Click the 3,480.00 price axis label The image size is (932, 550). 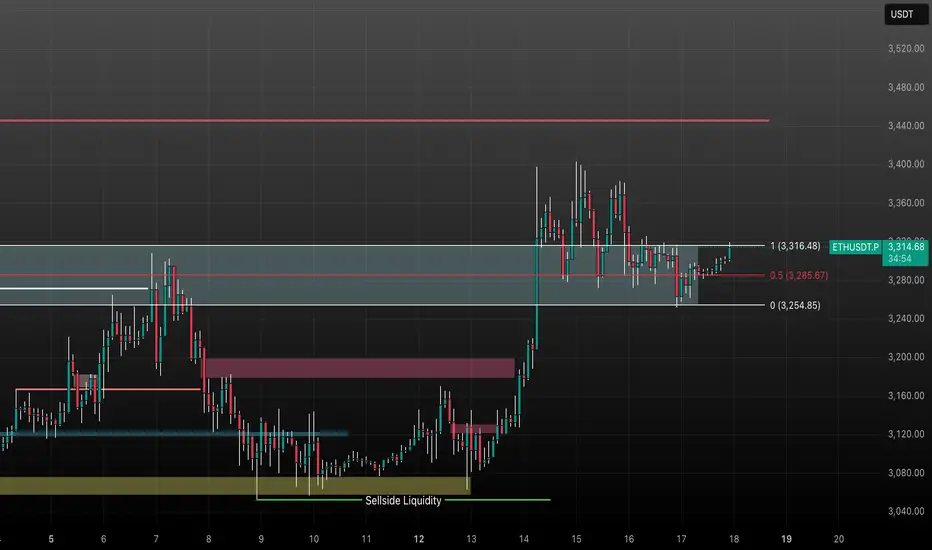pyautogui.click(x=906, y=87)
